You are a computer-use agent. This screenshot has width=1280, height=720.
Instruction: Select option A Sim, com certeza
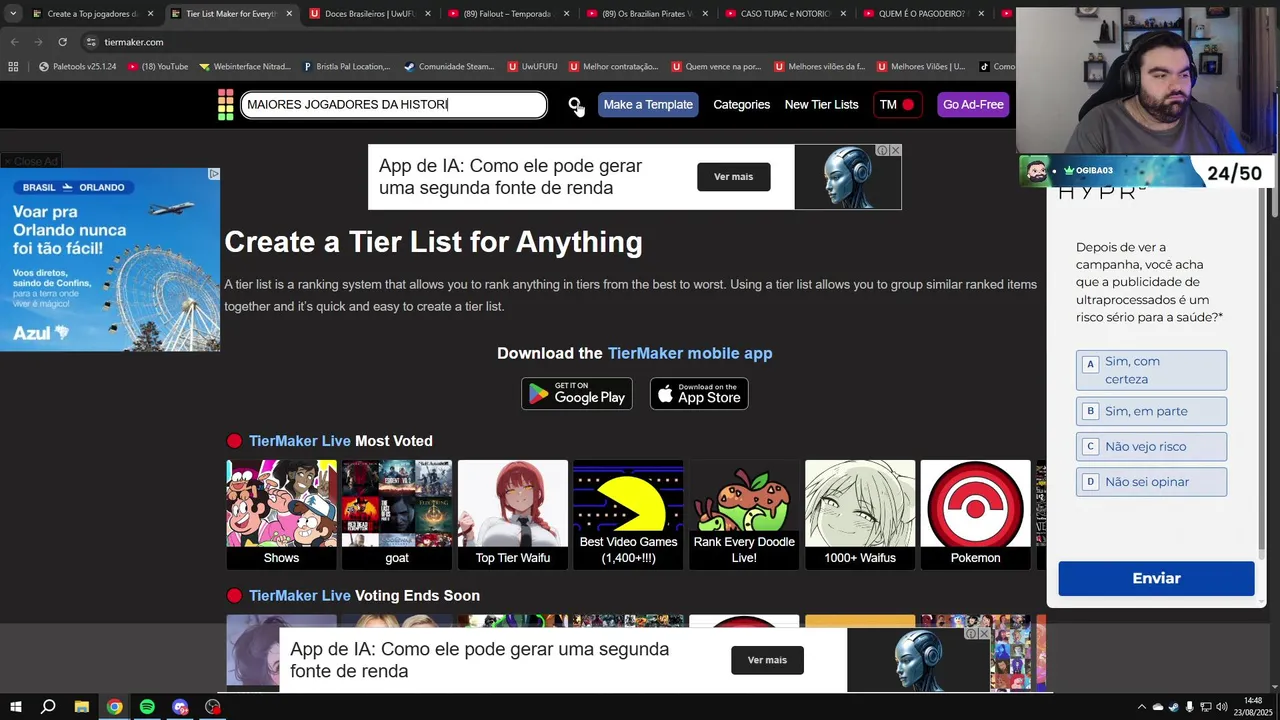tap(1151, 370)
